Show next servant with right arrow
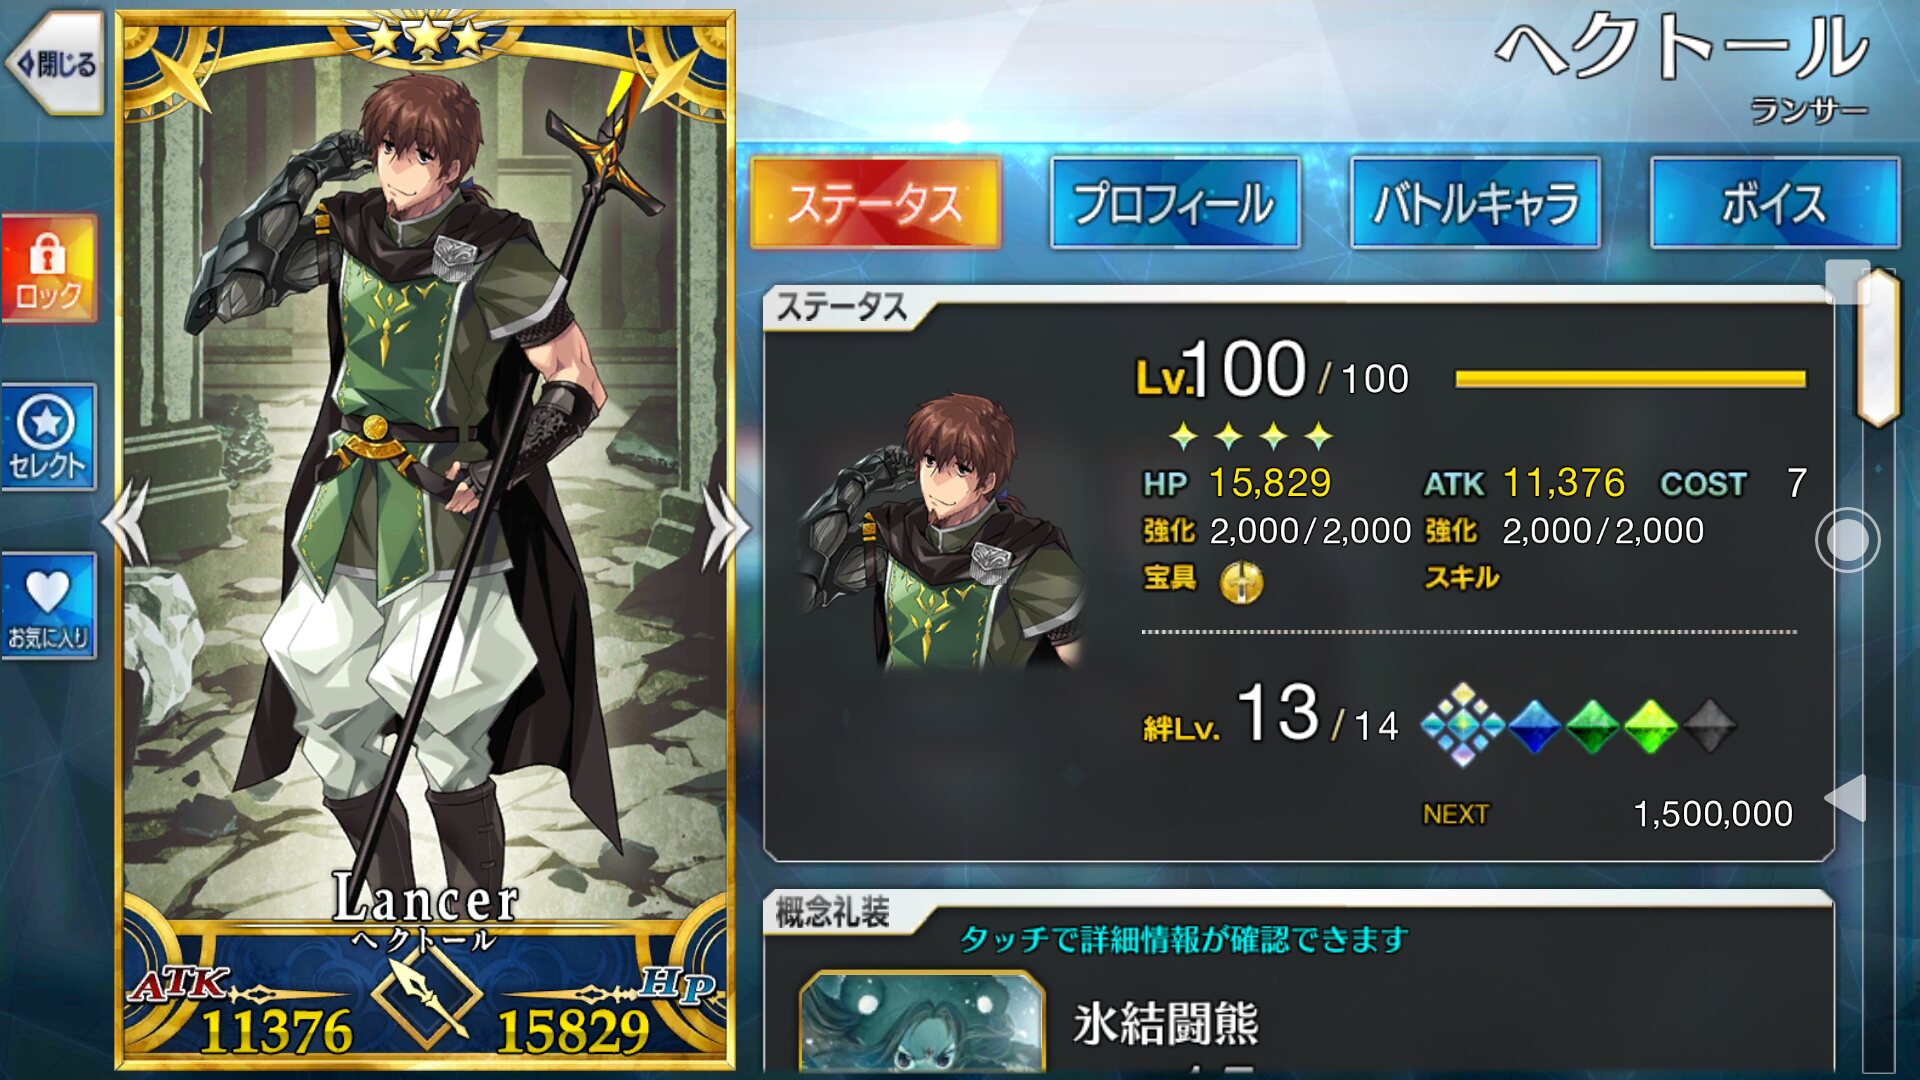Viewport: 1920px width, 1080px height. (724, 526)
